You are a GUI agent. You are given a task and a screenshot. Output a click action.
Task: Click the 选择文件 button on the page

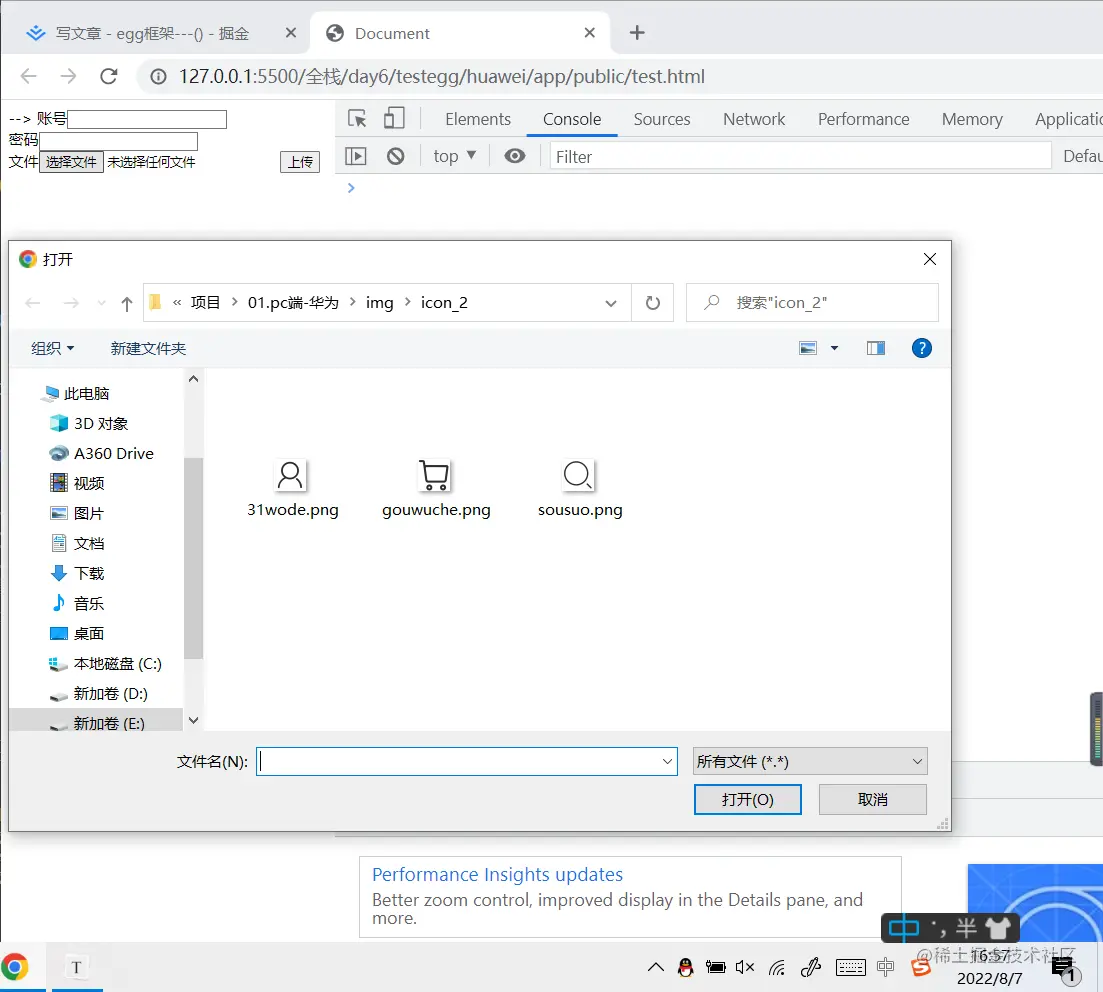(x=71, y=162)
